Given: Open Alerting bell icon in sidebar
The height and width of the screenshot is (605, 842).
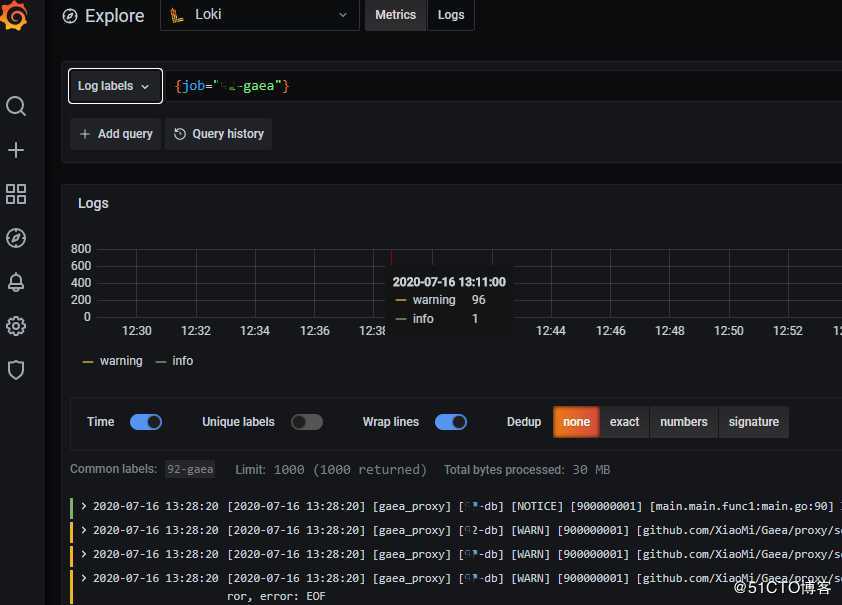Looking at the screenshot, I should tap(16, 282).
